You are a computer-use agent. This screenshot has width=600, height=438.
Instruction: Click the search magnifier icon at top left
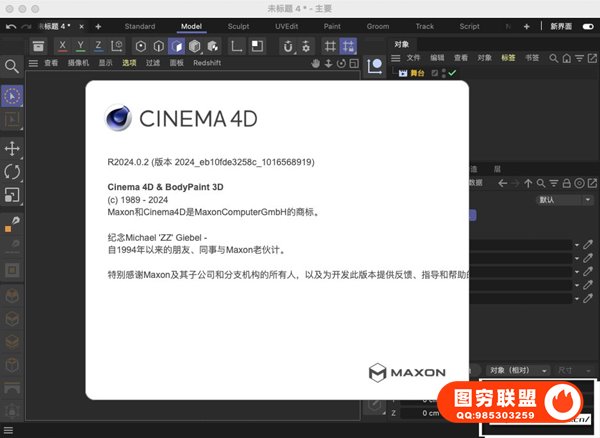pos(13,66)
